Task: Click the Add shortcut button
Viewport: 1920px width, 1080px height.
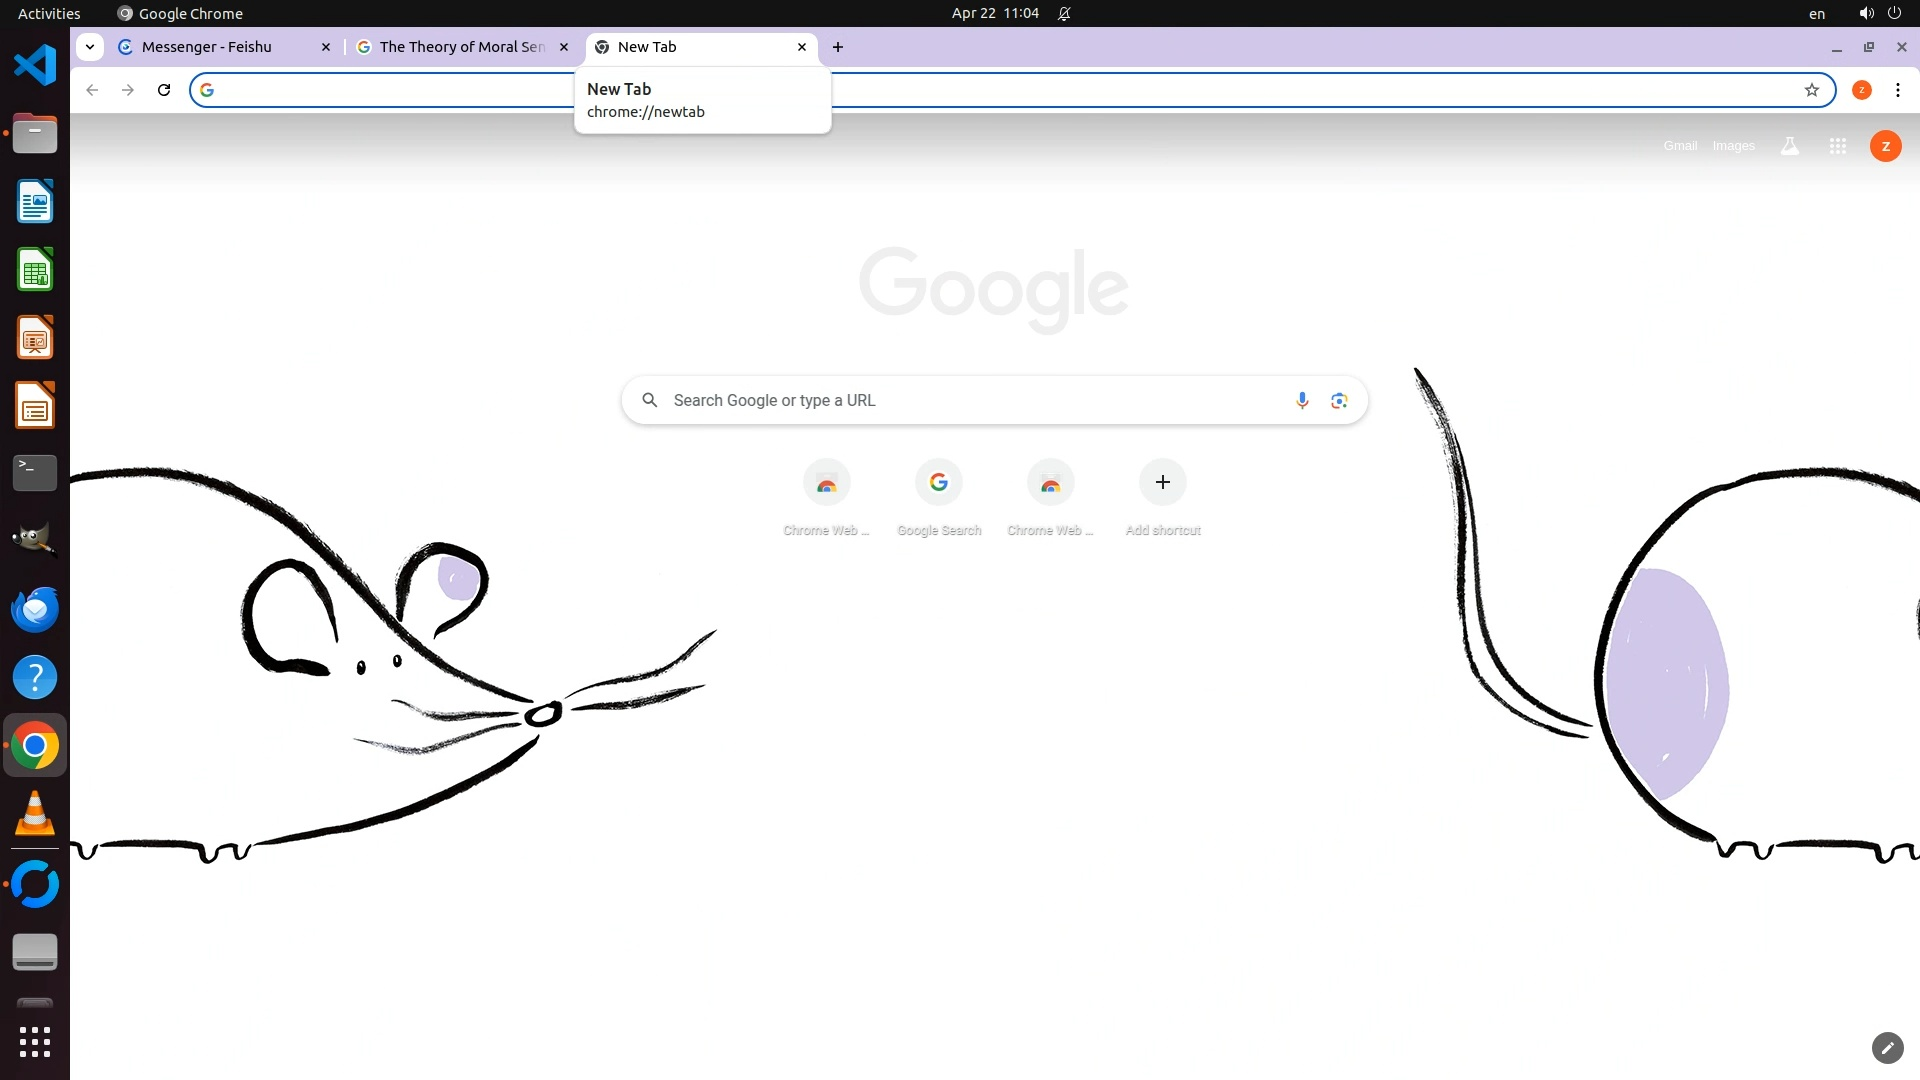Action: (1163, 483)
